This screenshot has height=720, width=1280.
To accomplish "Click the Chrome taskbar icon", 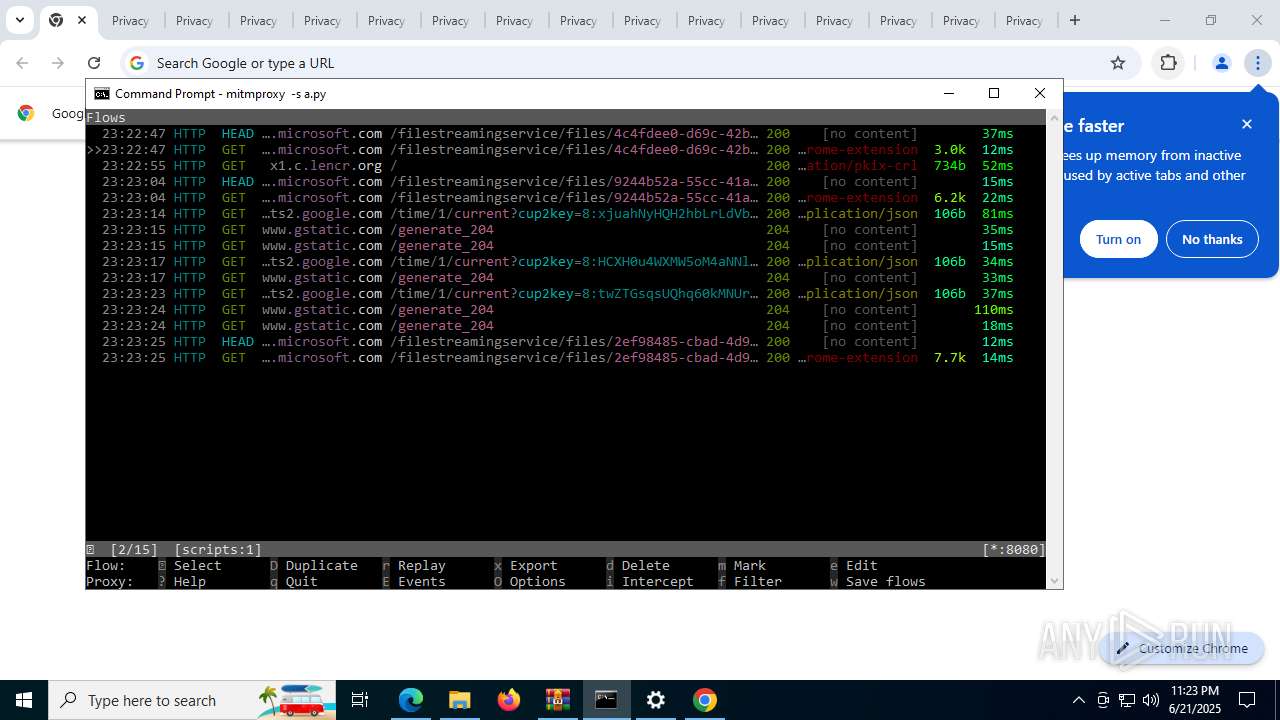I will tap(705, 700).
